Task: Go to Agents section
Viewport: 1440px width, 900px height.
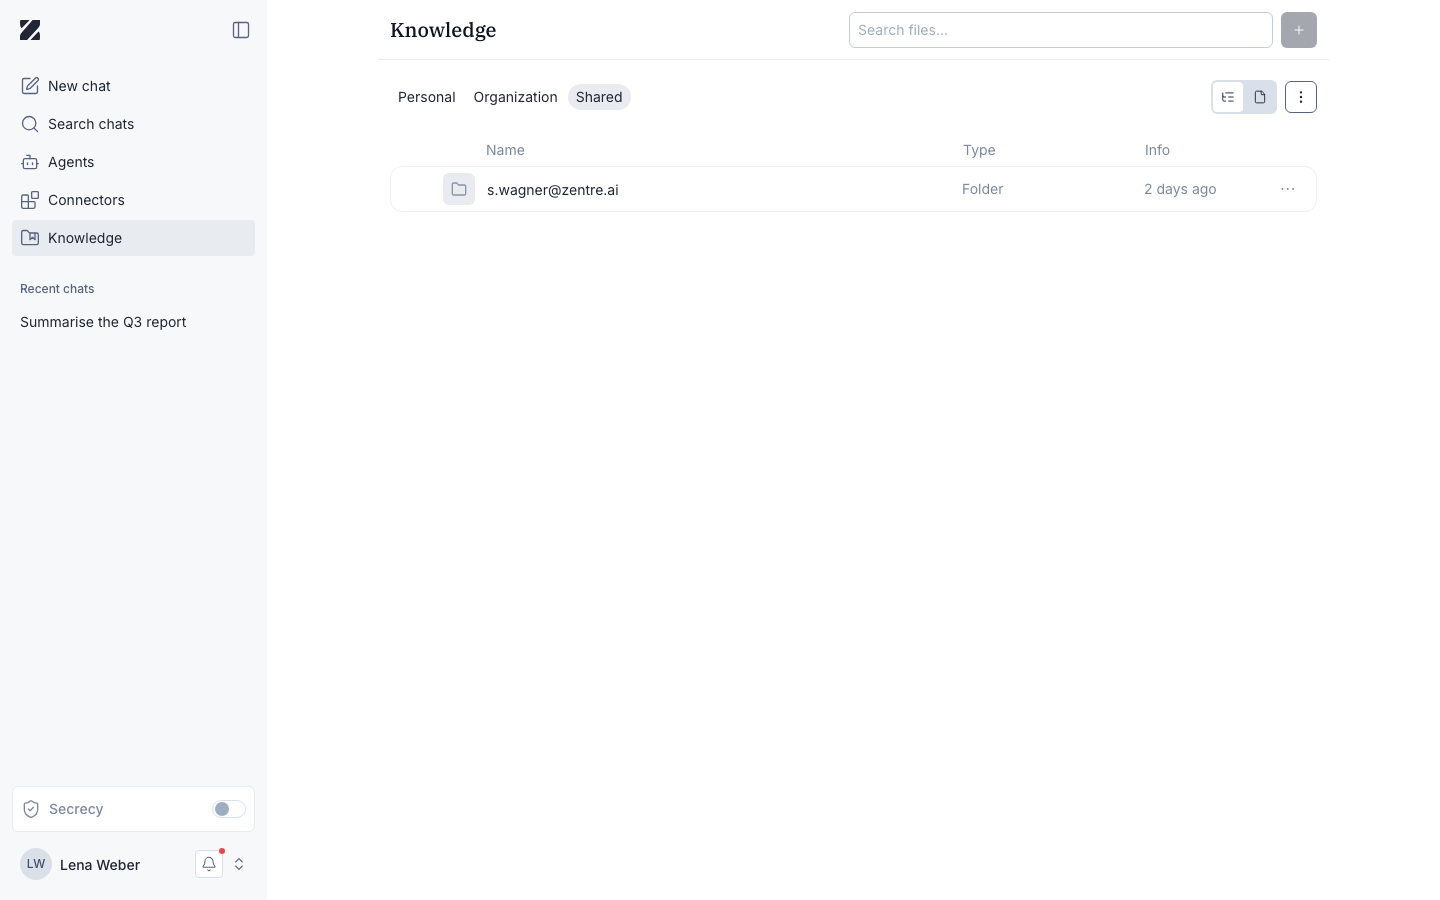Action: point(133,162)
